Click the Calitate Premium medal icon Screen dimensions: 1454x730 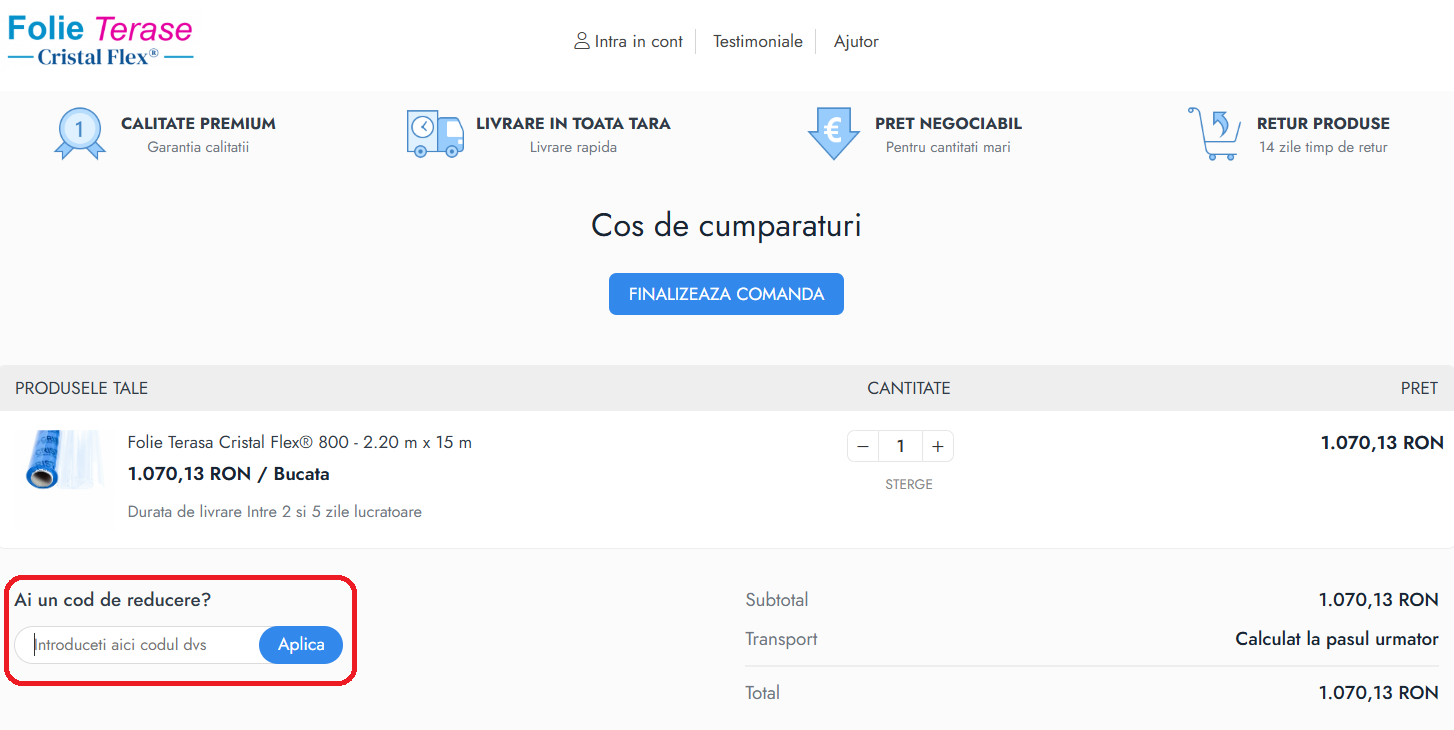79,133
